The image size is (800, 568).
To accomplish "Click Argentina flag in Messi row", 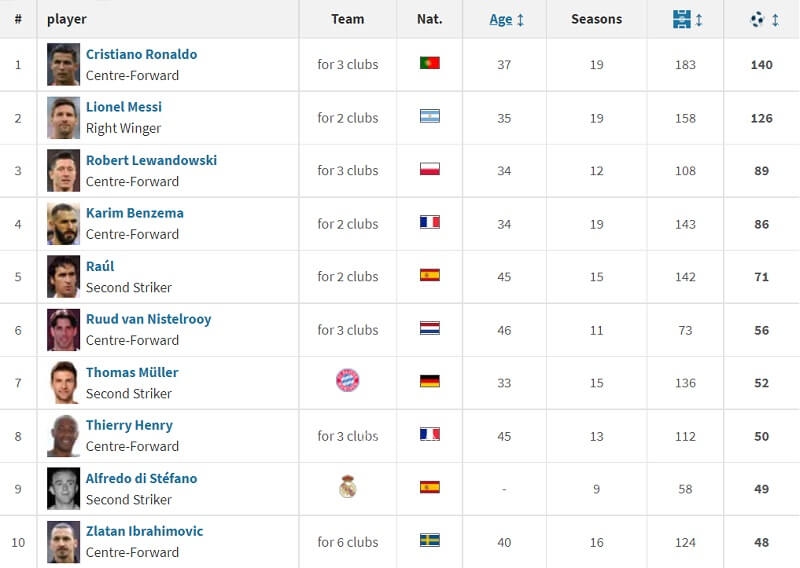I will [430, 116].
